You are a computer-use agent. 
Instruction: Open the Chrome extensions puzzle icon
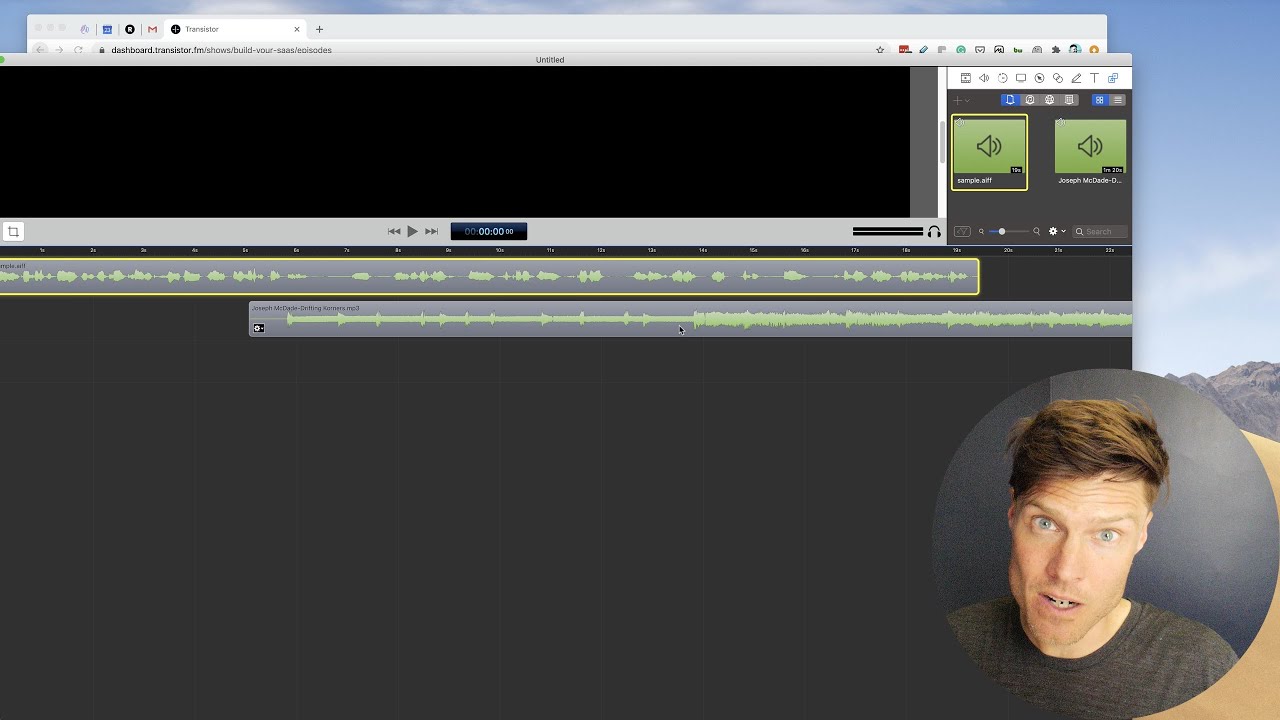[x=1055, y=50]
